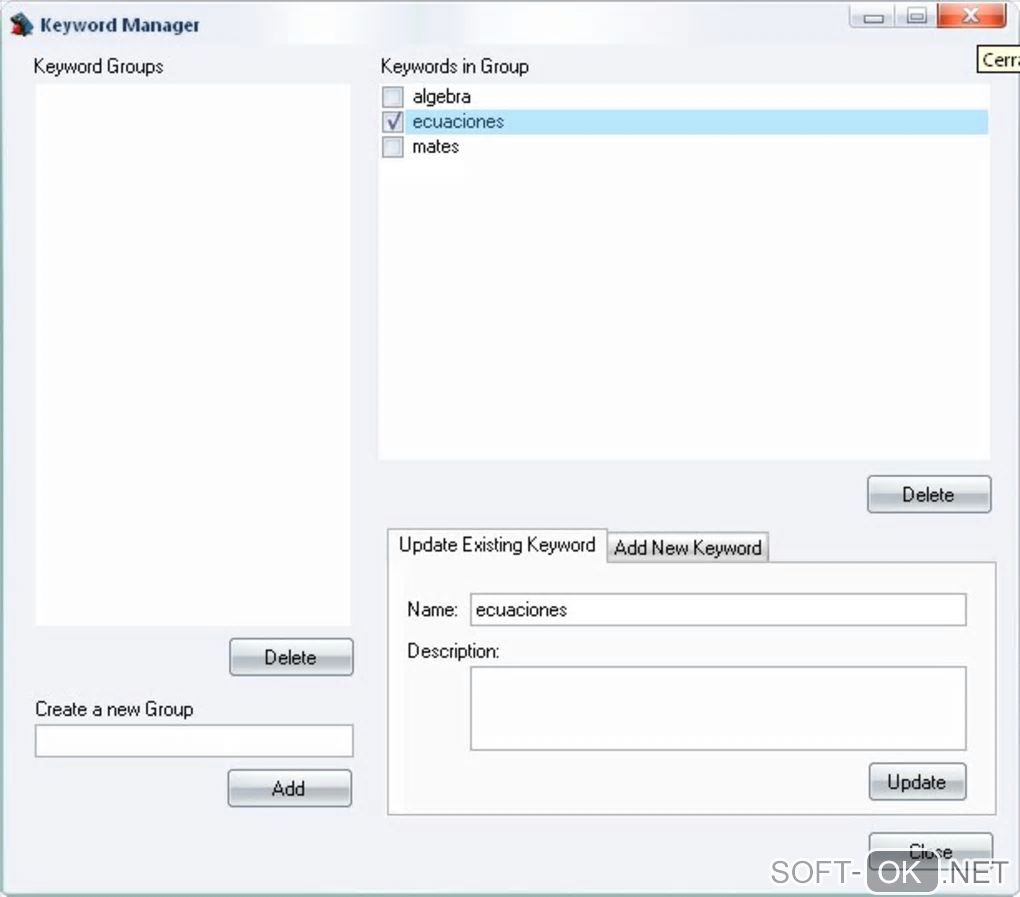The height and width of the screenshot is (897, 1020).
Task: Click the Update button
Action: point(917,782)
